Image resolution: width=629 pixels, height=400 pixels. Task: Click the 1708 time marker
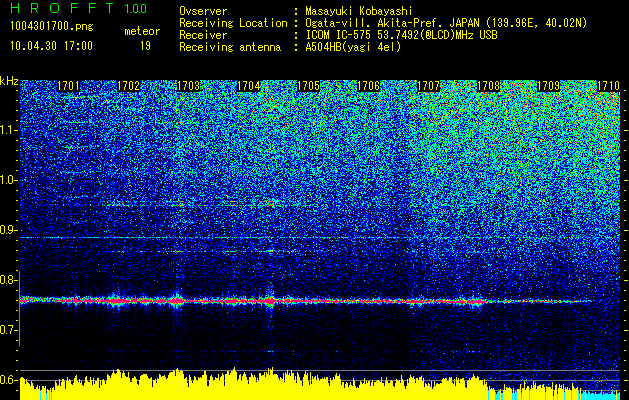click(489, 86)
